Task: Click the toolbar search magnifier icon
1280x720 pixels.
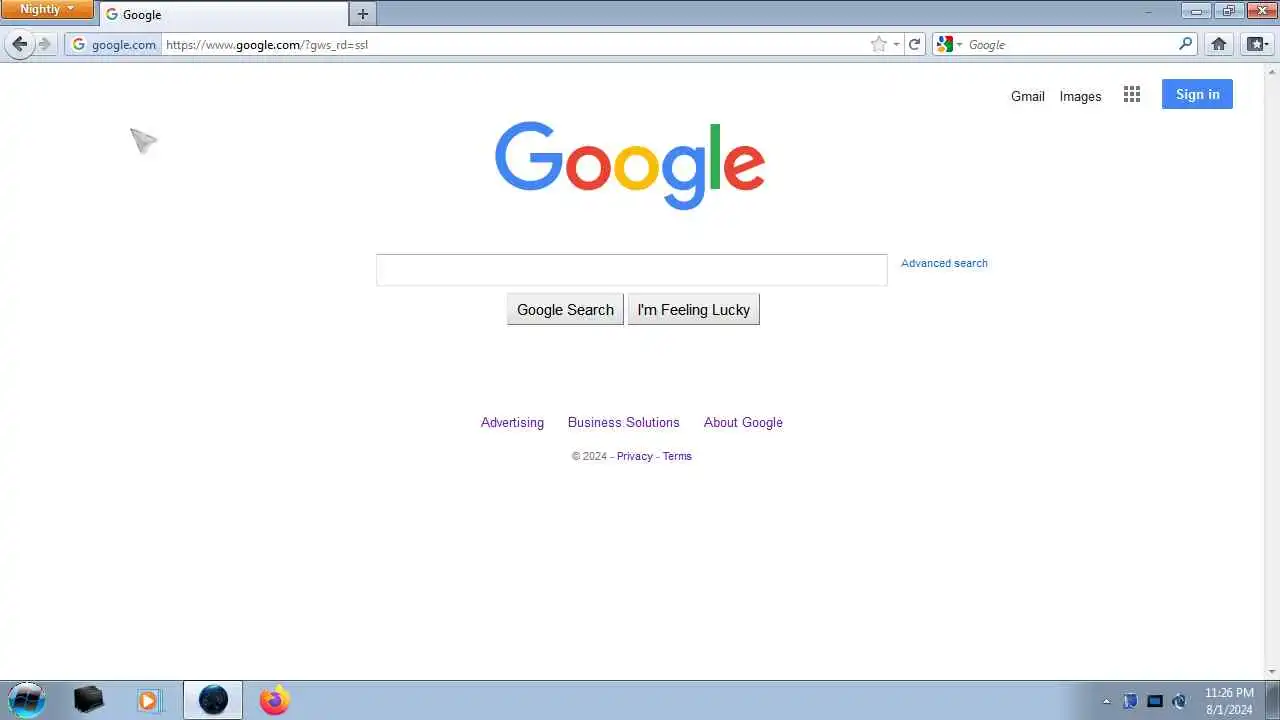Action: (1186, 44)
